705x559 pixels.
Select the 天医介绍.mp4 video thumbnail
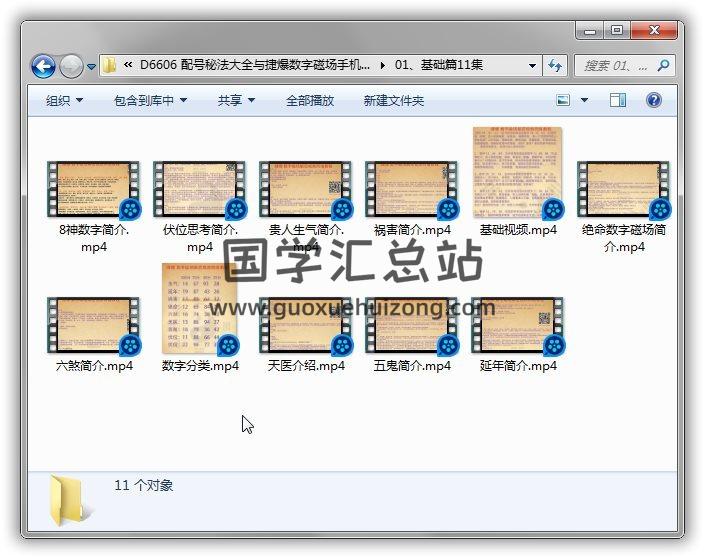306,325
